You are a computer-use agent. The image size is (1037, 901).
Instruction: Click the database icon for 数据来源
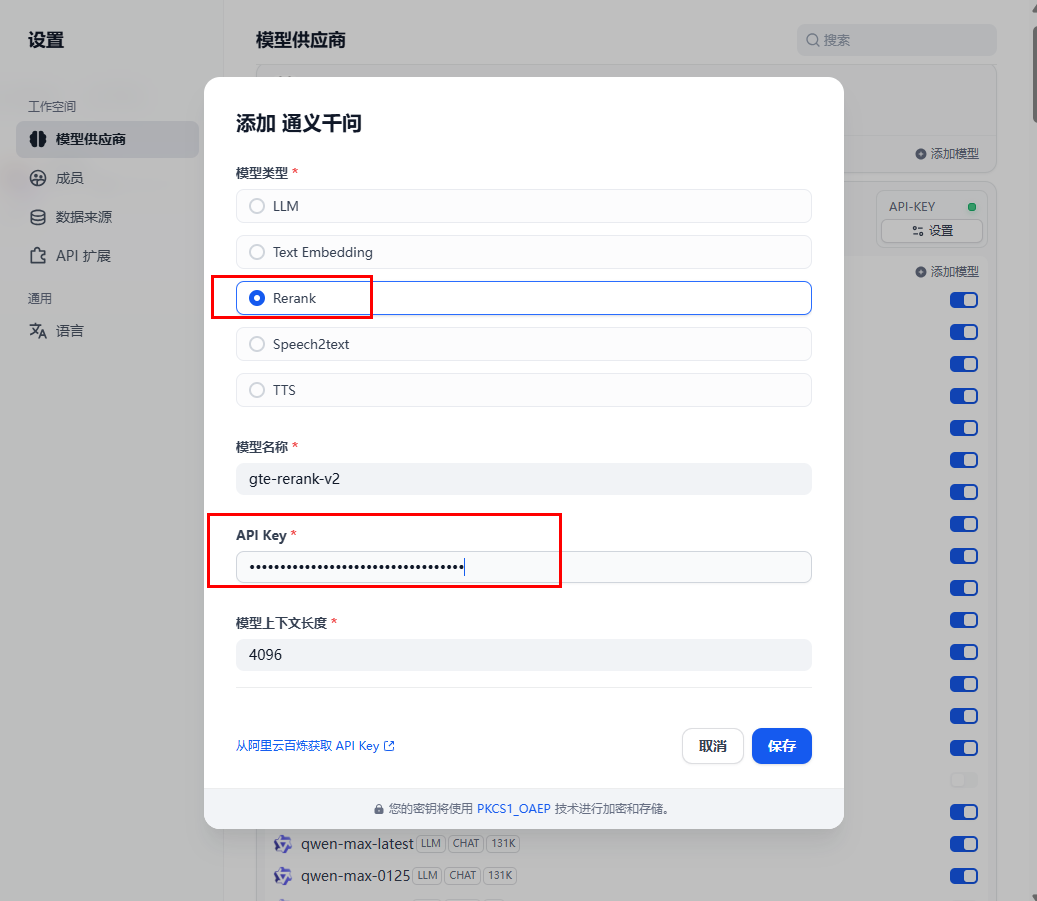(x=38, y=217)
